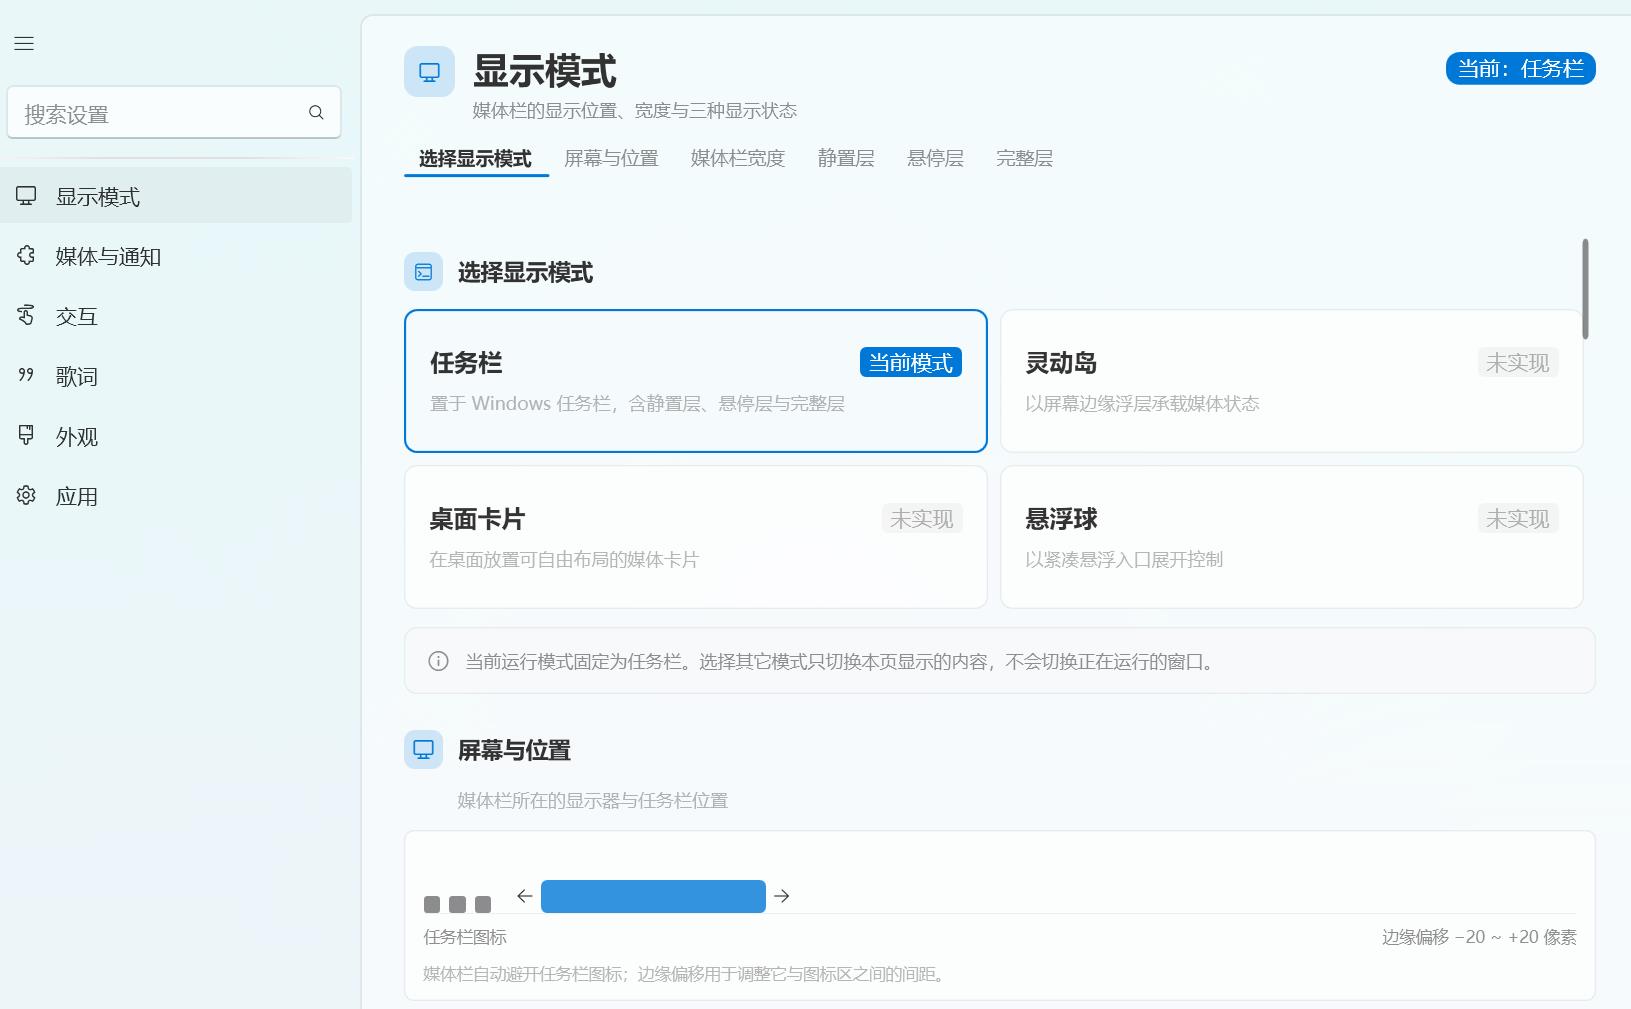
Task: Click the puzzle icon beside 媒体与通知
Action: (27, 256)
